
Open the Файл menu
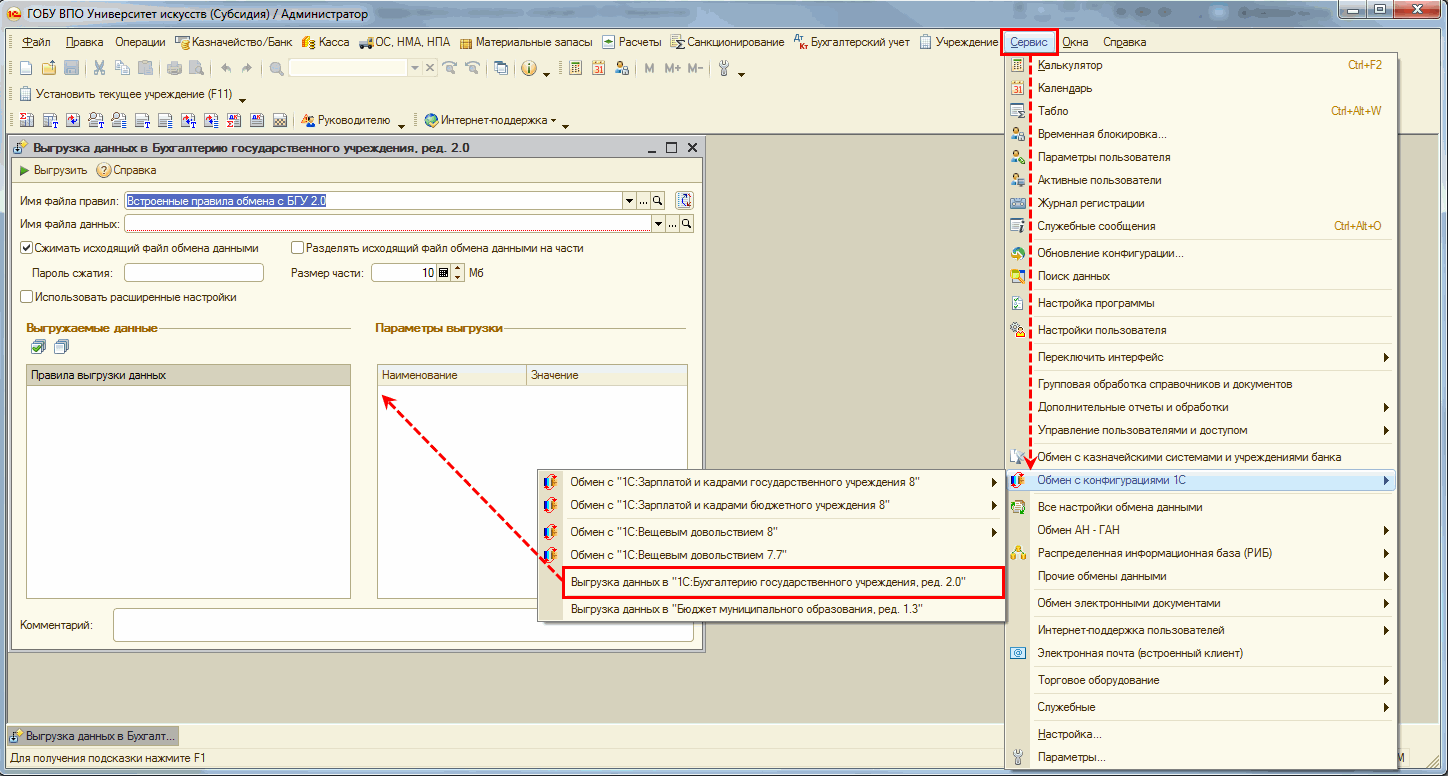point(36,42)
